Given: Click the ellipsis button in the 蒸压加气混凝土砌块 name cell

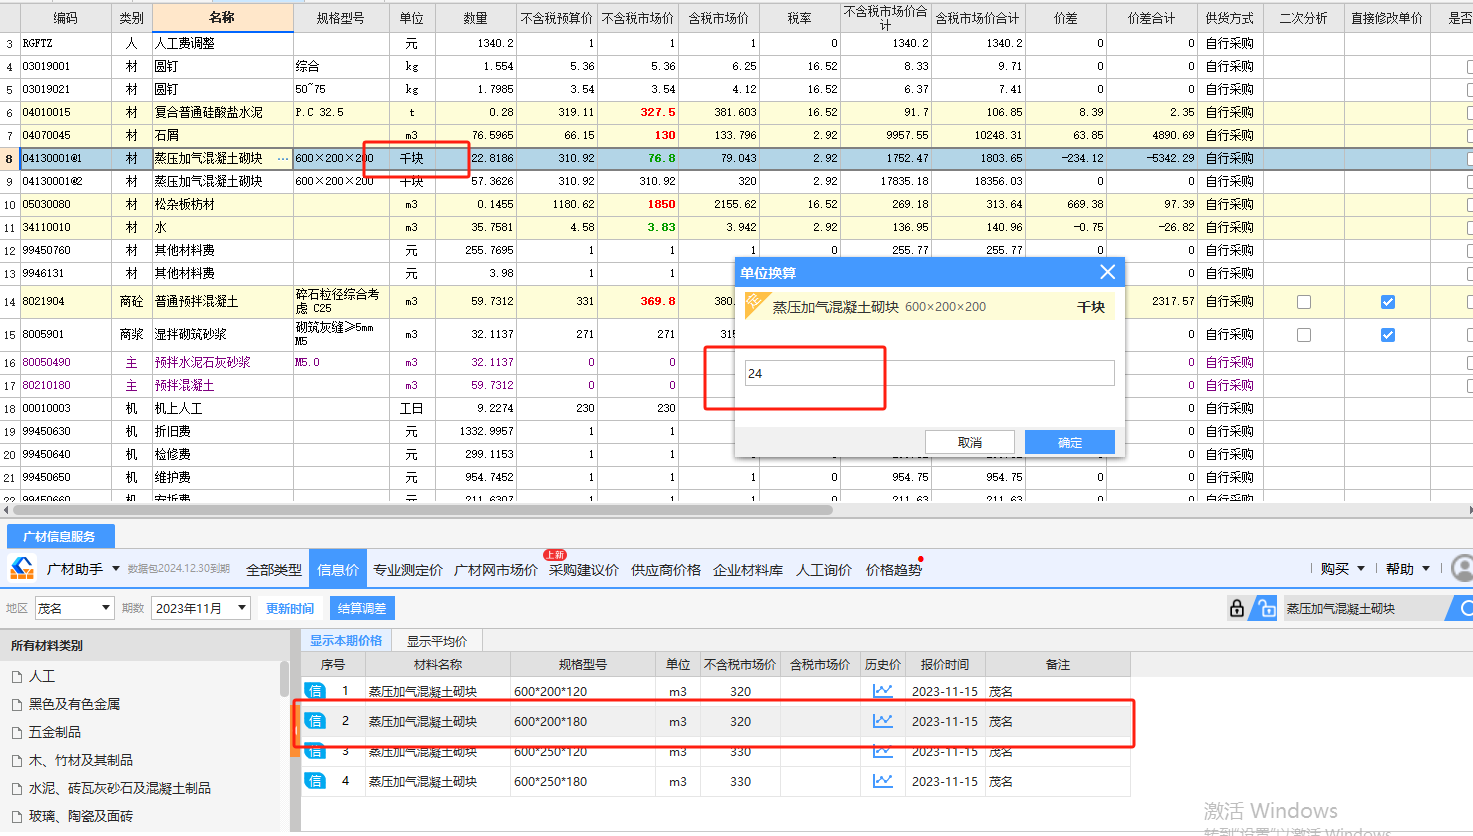Looking at the screenshot, I should click(x=283, y=159).
